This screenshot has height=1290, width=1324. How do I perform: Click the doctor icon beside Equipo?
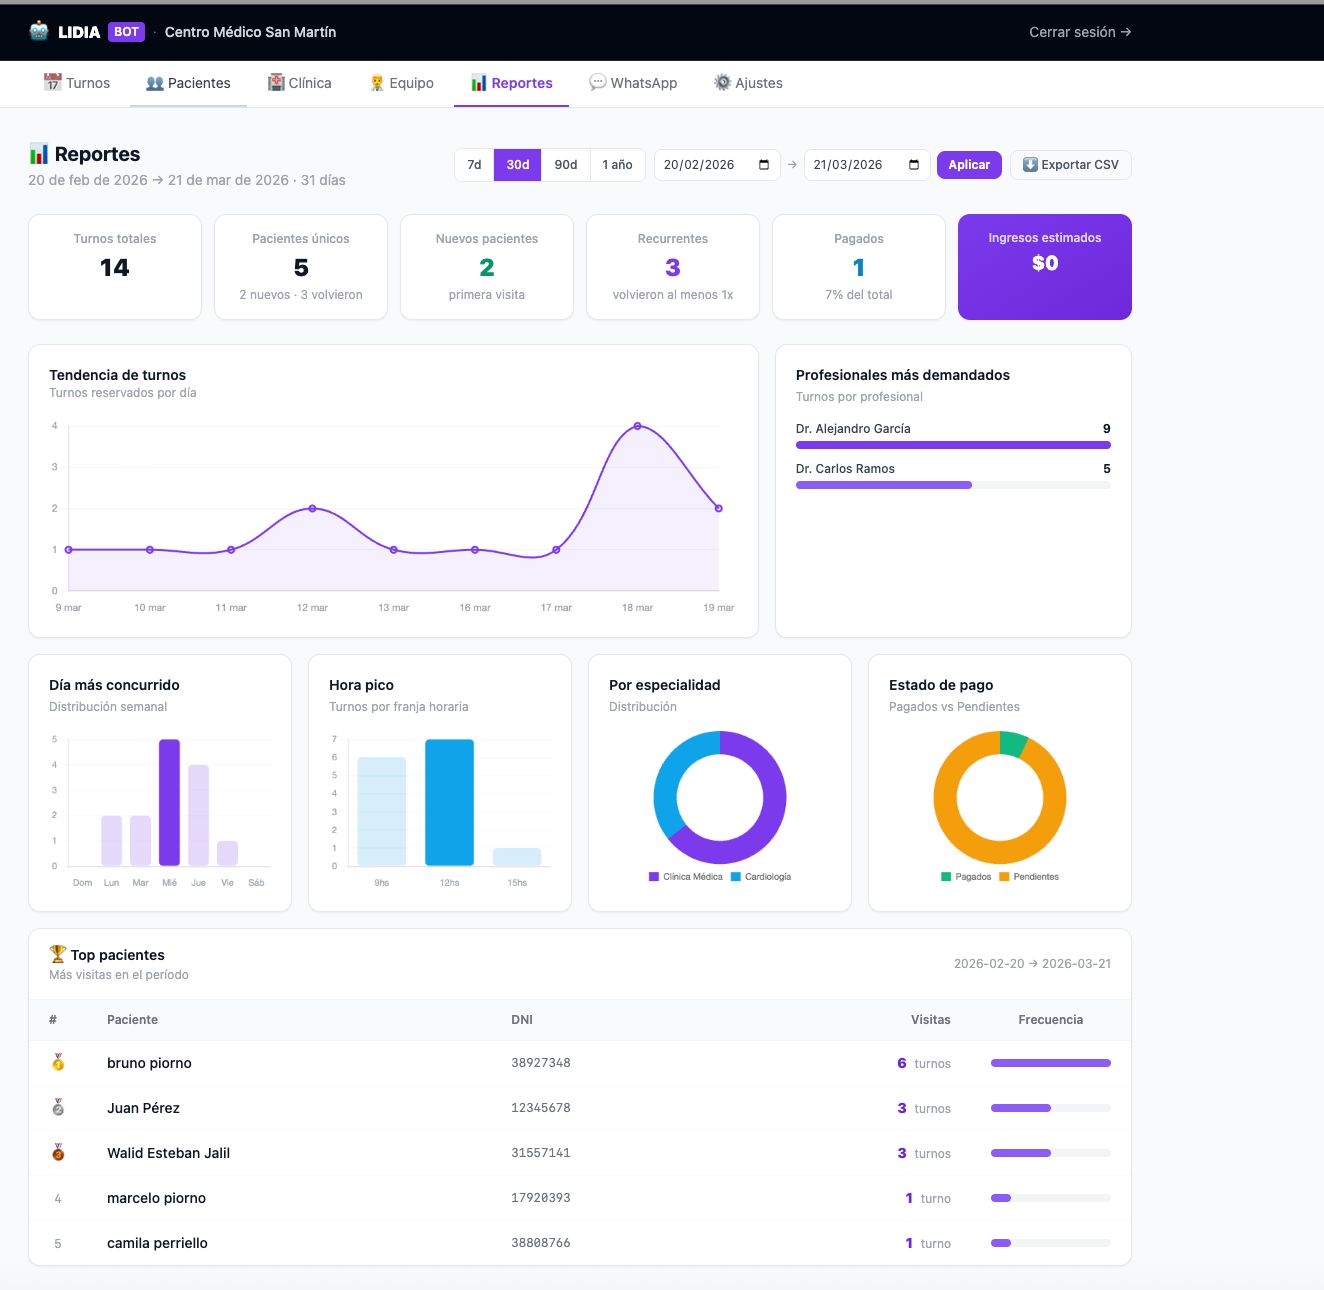pos(377,83)
